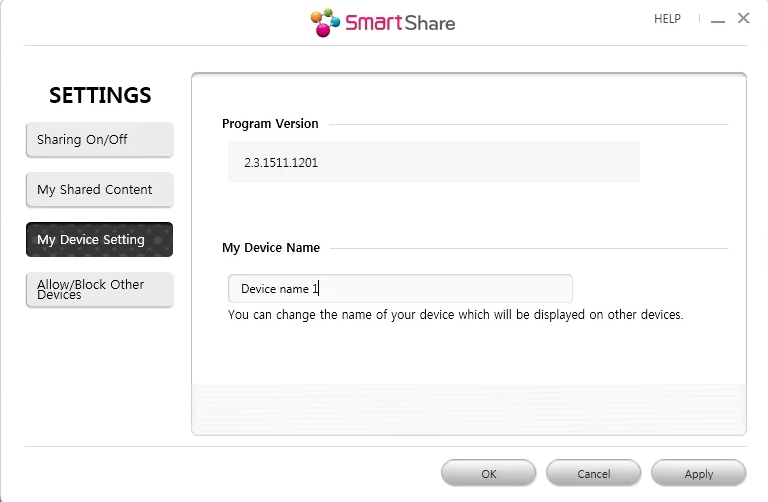Click the SmartShare title text
Screen dimensions: 768x502
pyautogui.click(x=400, y=22)
